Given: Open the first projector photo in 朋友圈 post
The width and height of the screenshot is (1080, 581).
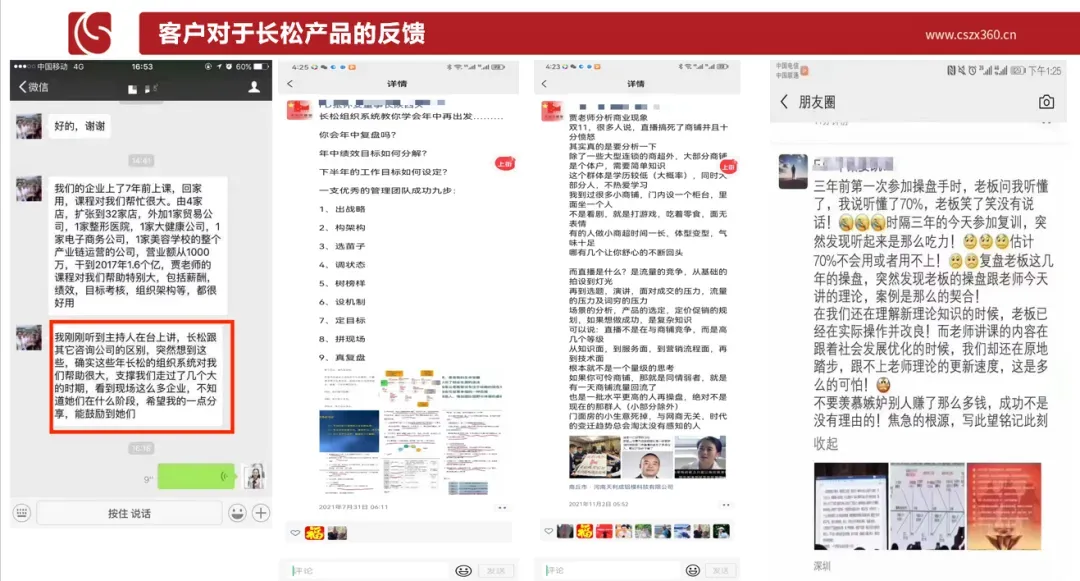Looking at the screenshot, I should click(851, 506).
